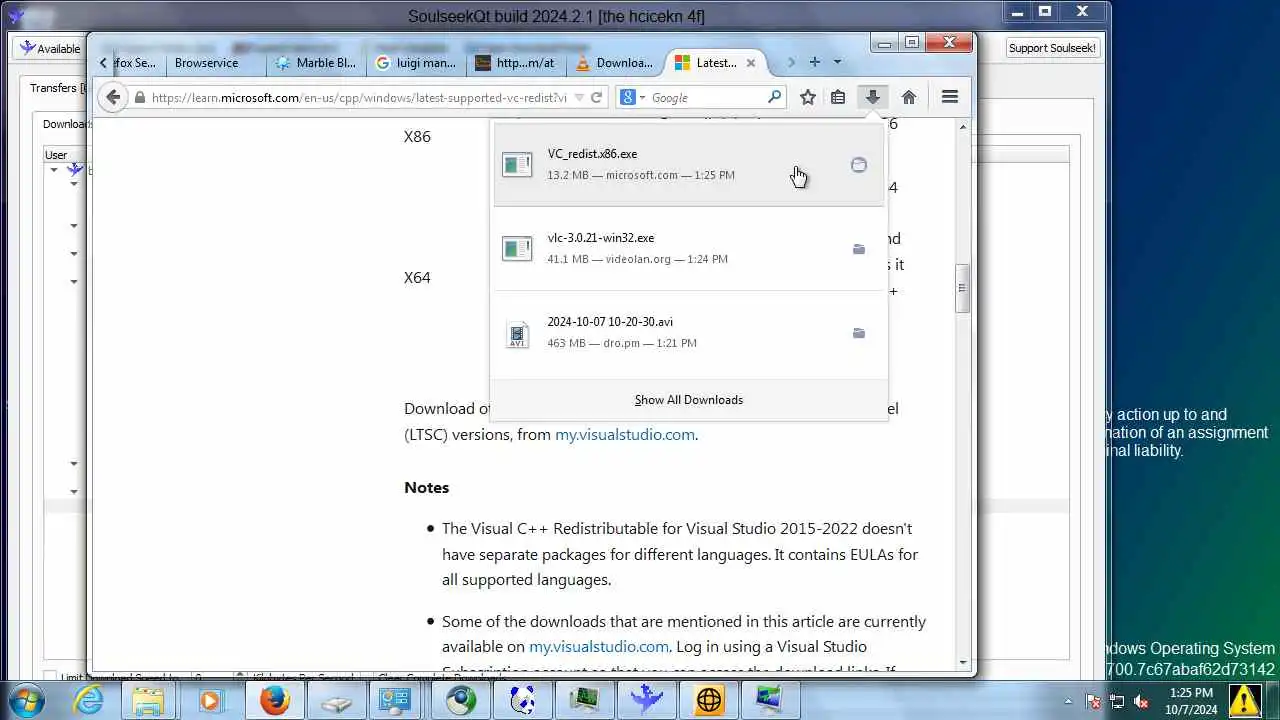Click the muted volume tray icon
1280x720 pixels.
(x=1141, y=701)
